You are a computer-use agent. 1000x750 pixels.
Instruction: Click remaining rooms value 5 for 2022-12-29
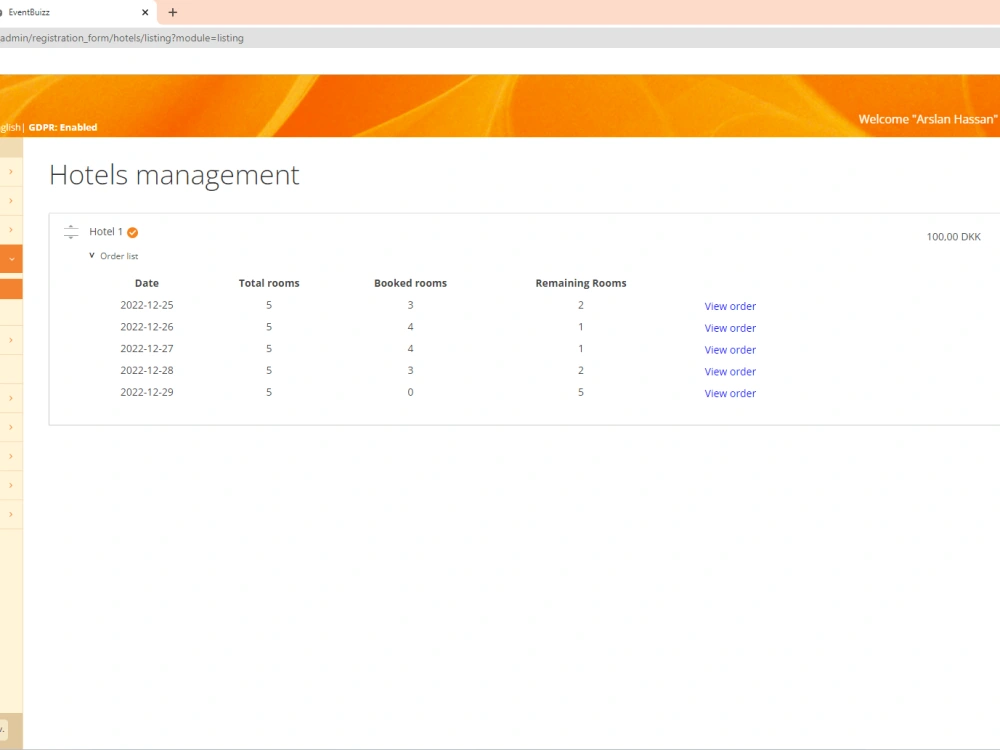point(581,392)
